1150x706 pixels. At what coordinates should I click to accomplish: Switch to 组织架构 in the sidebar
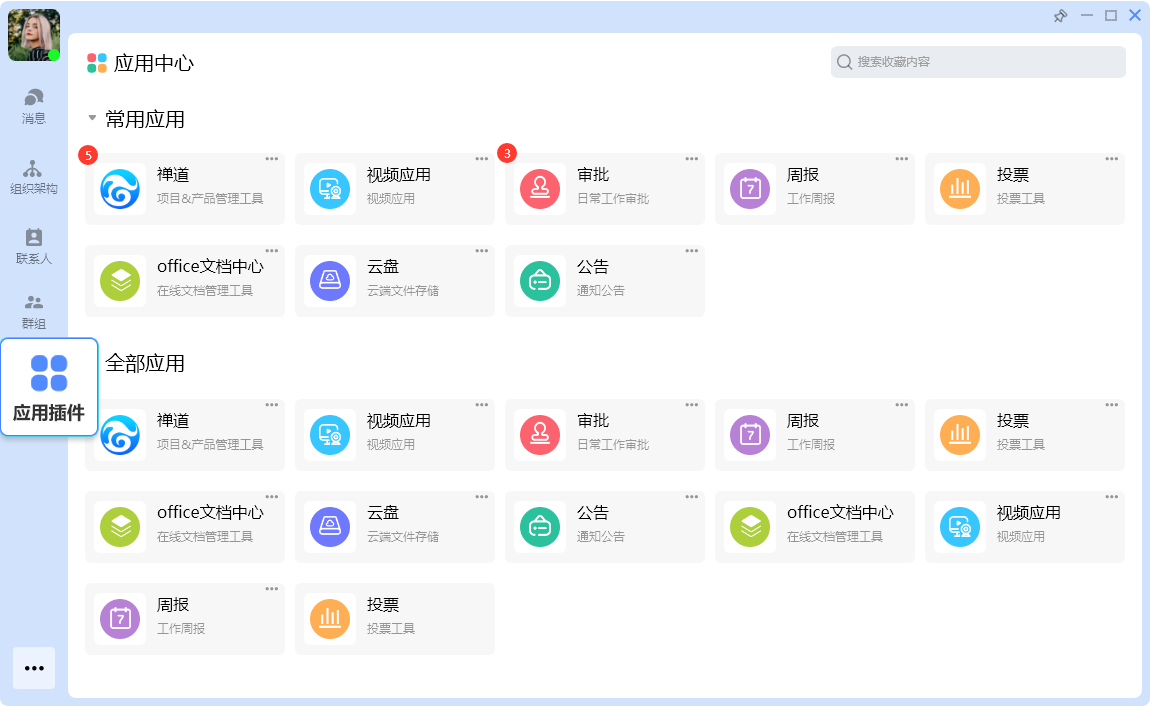34,176
